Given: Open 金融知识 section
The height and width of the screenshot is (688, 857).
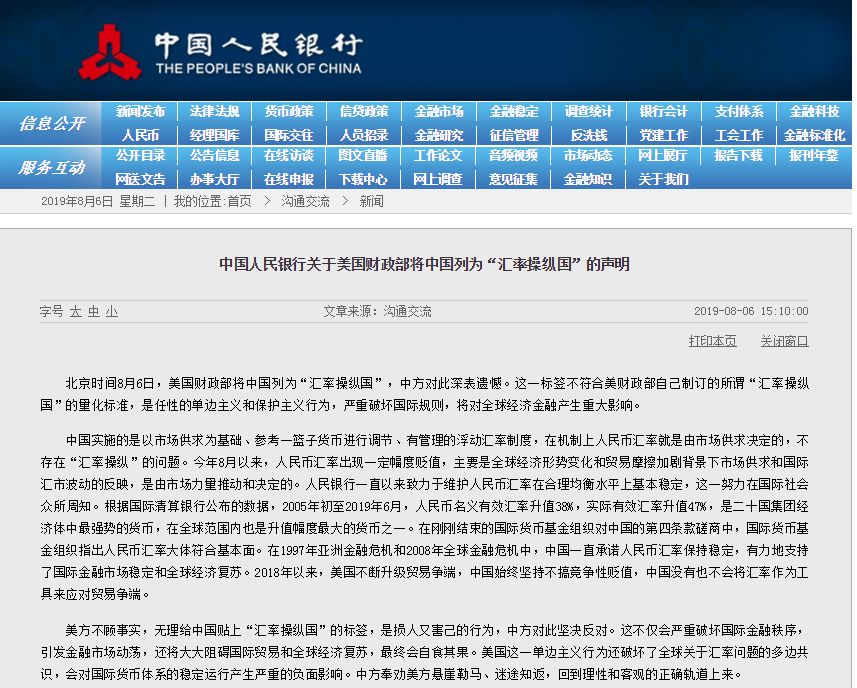Looking at the screenshot, I should 588,179.
